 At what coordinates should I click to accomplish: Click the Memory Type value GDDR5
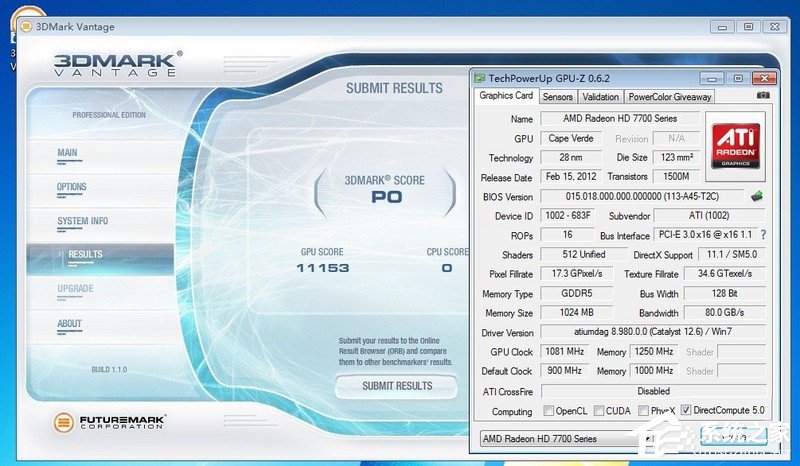click(577, 293)
